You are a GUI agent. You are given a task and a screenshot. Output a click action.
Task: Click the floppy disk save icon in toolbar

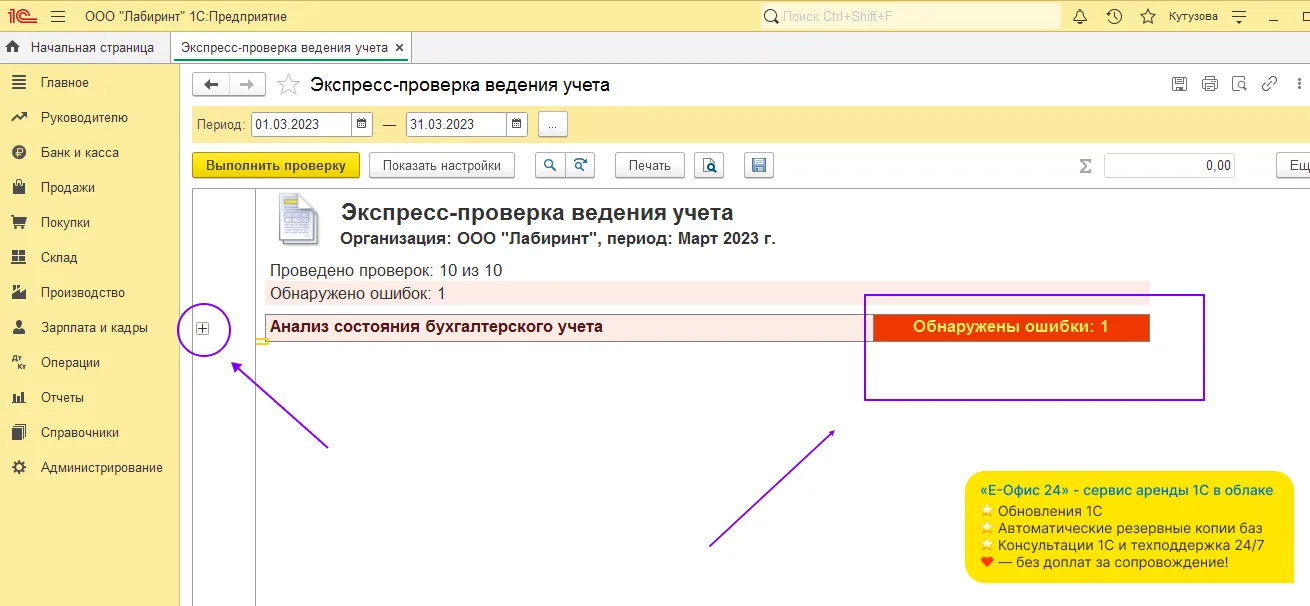click(758, 166)
